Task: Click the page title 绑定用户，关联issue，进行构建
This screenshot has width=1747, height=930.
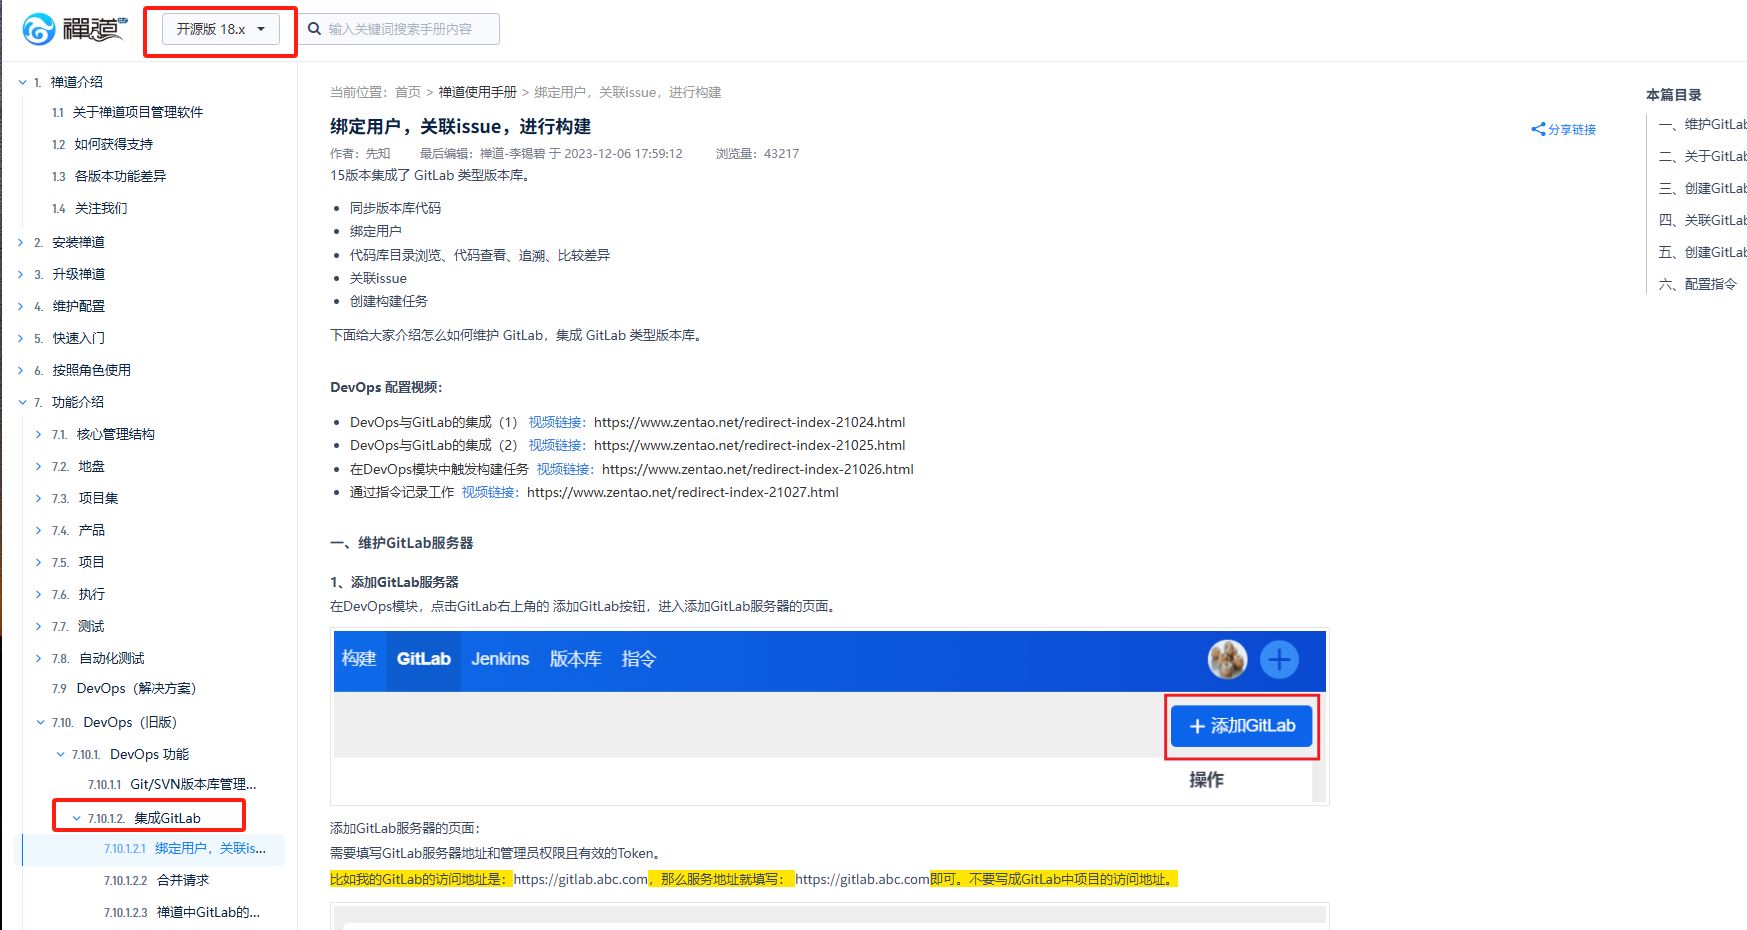Action: pos(460,126)
